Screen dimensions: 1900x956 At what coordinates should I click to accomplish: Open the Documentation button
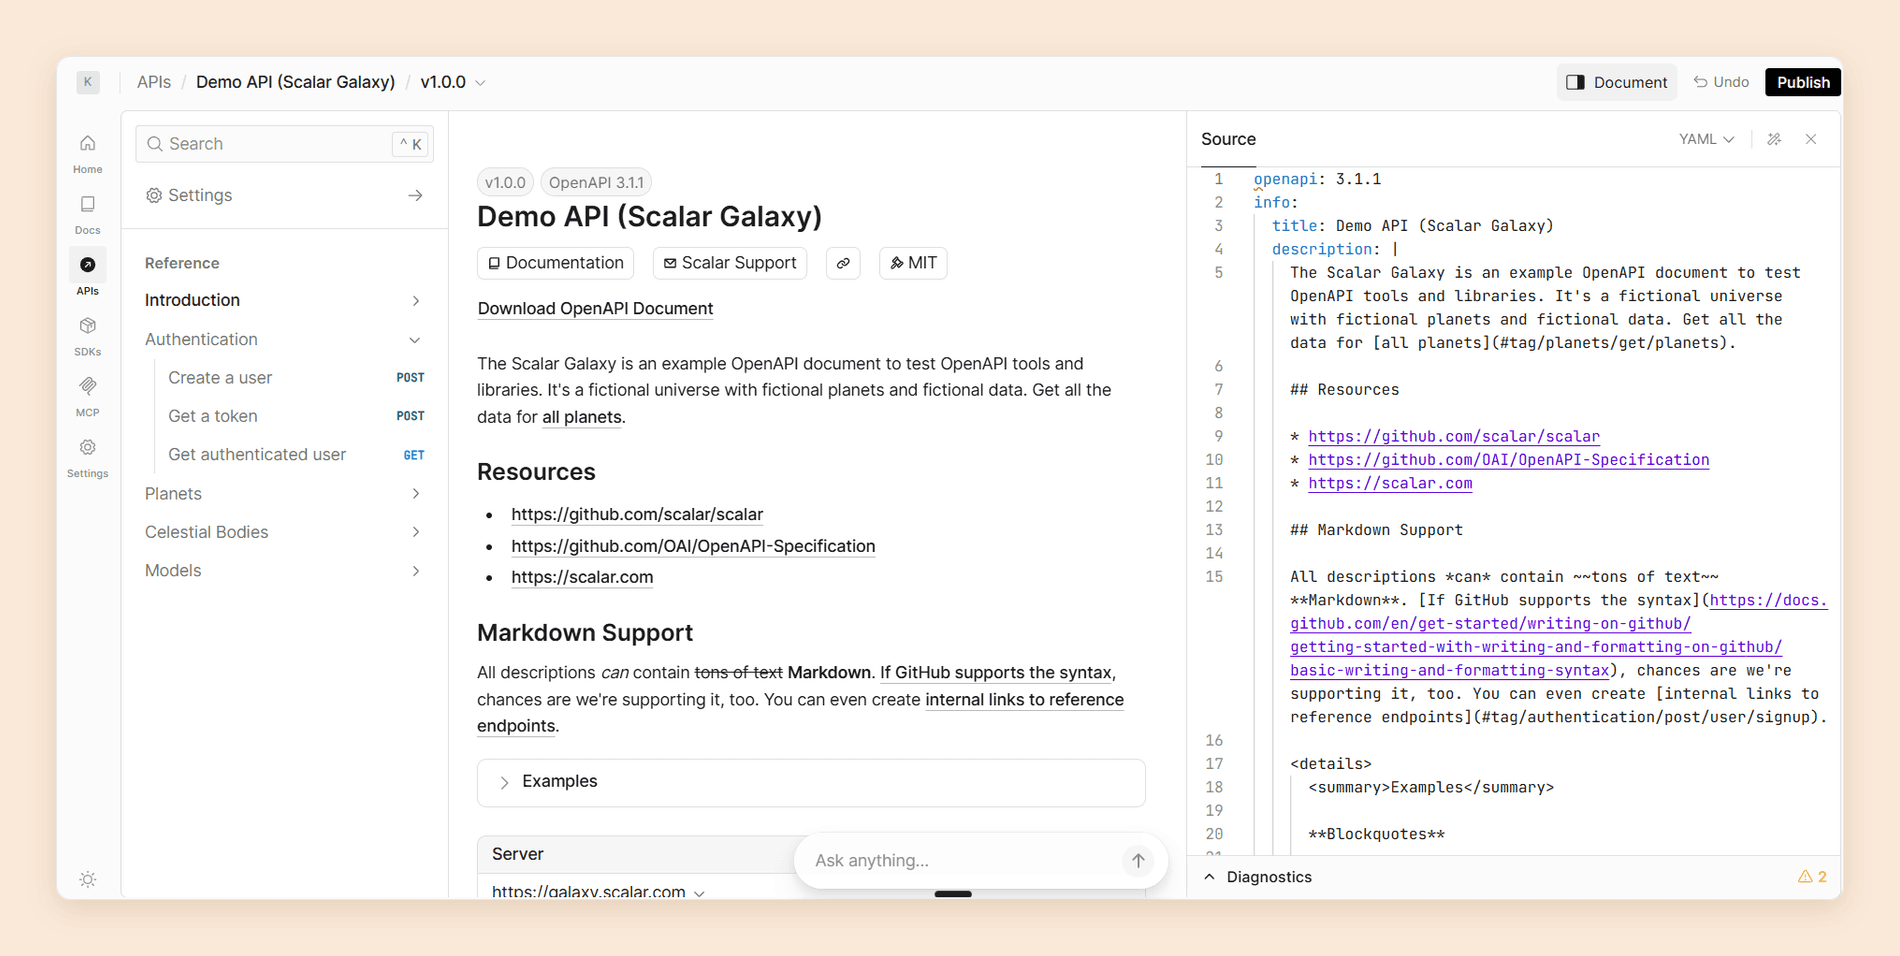point(555,263)
